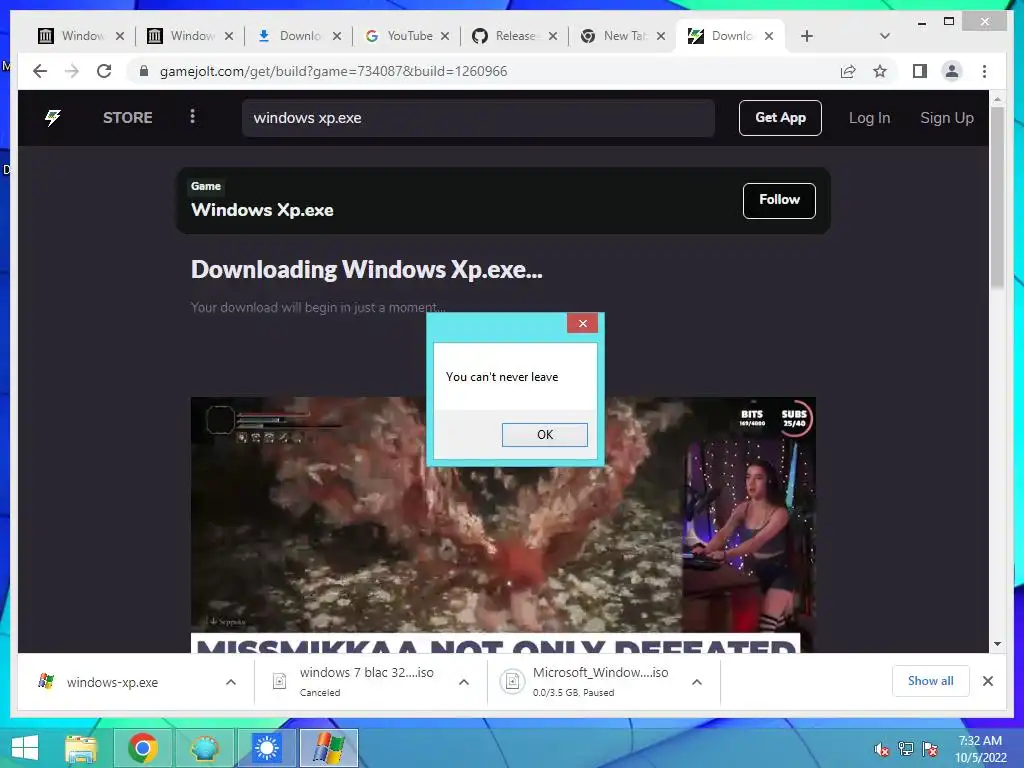The width and height of the screenshot is (1024, 768).
Task: Switch to the second Windows archive tab
Action: (183, 36)
